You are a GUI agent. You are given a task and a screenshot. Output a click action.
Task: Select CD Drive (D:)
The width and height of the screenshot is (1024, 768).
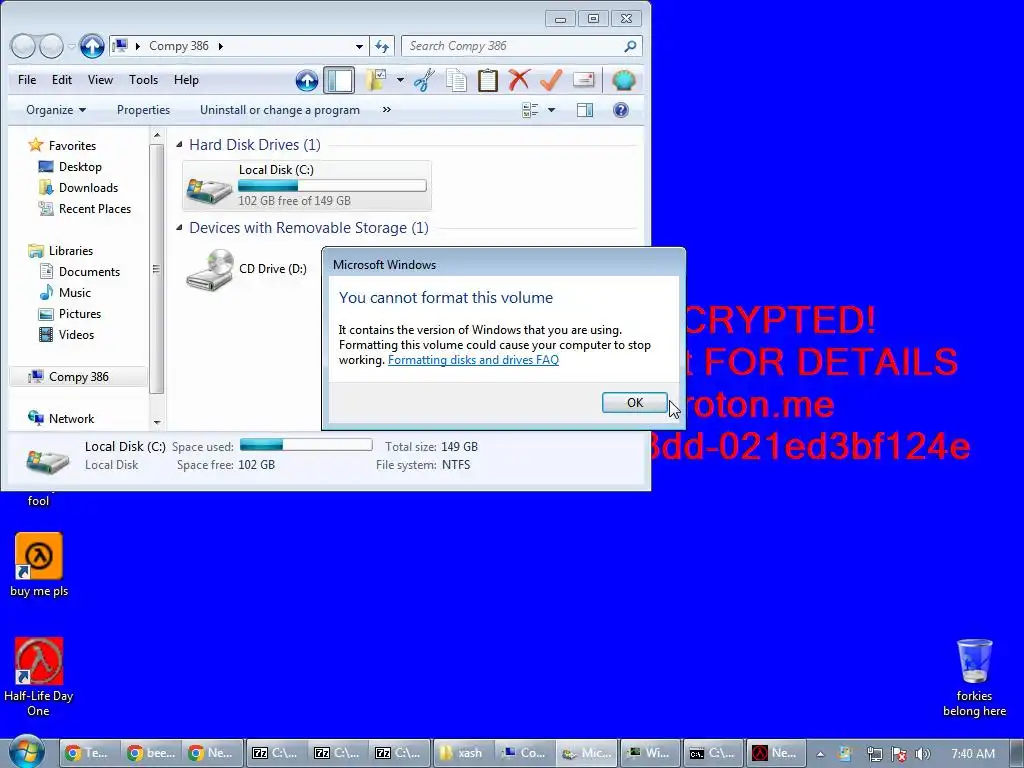tap(247, 269)
